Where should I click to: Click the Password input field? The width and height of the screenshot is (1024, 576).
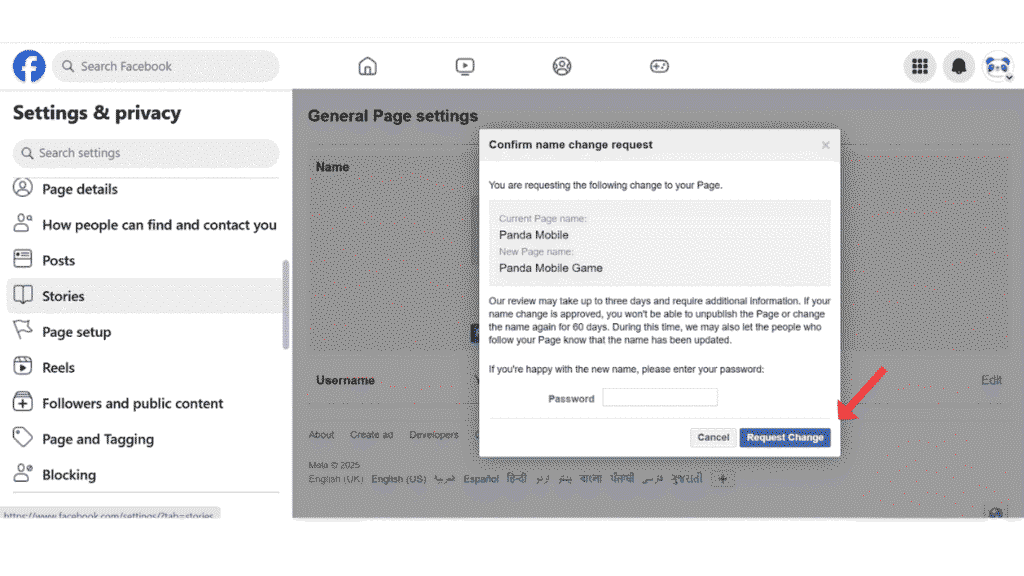[660, 398]
